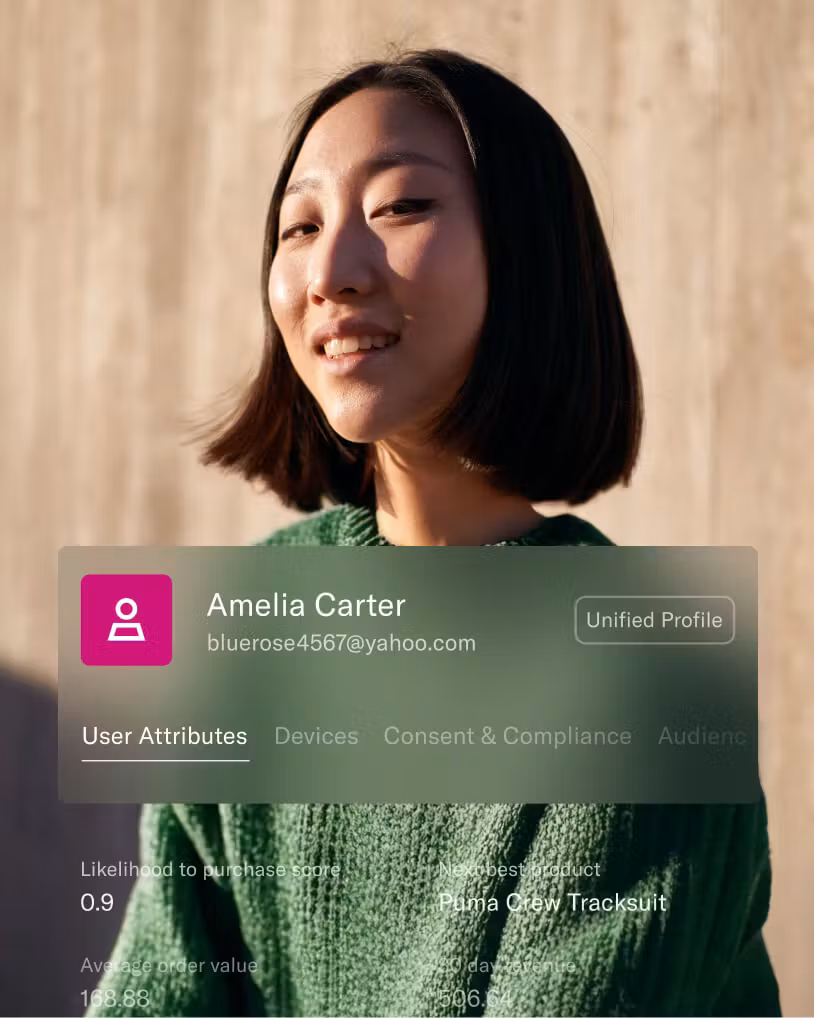Select the person silhouette icon on the badge
Image resolution: width=814 pixels, height=1018 pixels.
(126, 620)
